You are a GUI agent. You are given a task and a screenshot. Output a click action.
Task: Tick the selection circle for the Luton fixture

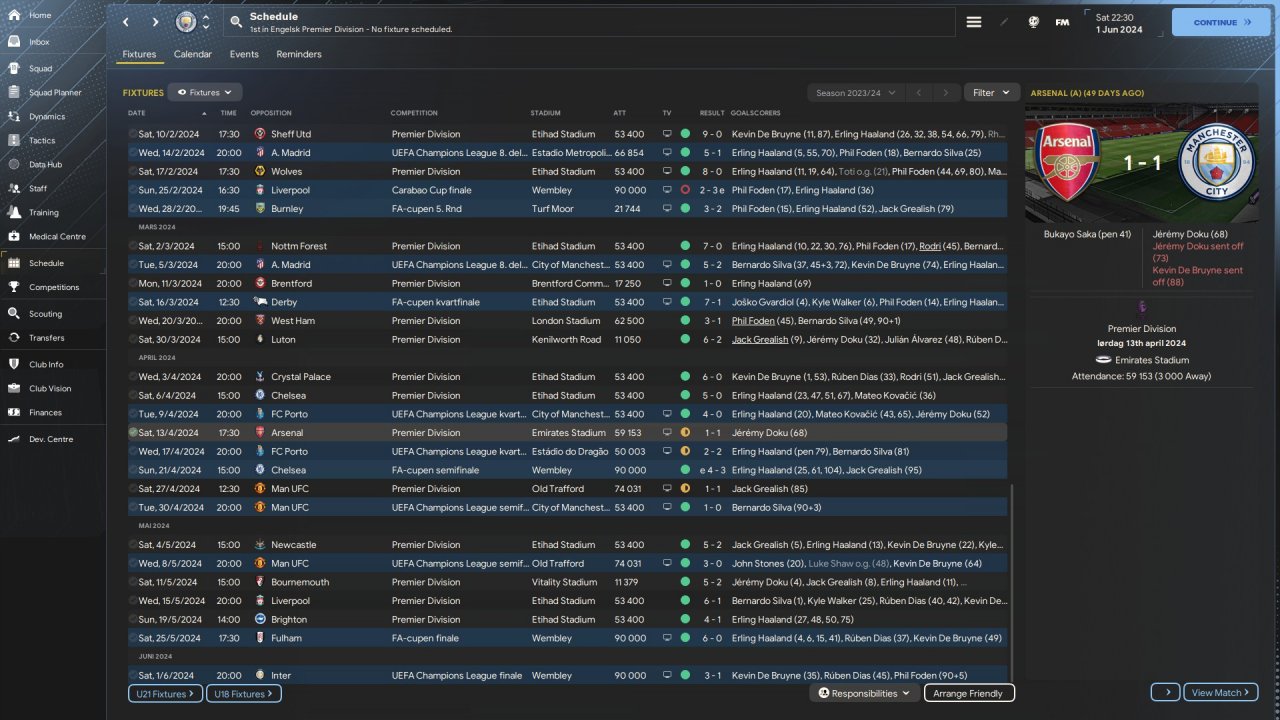pyautogui.click(x=133, y=340)
